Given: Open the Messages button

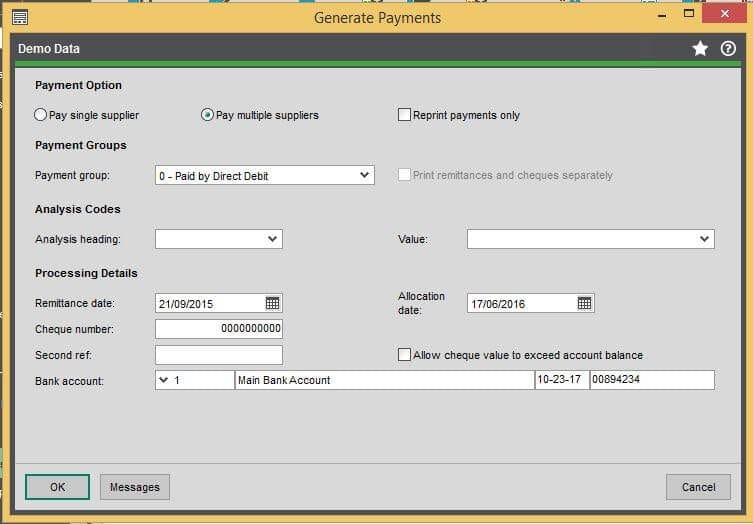Looking at the screenshot, I should point(134,487).
